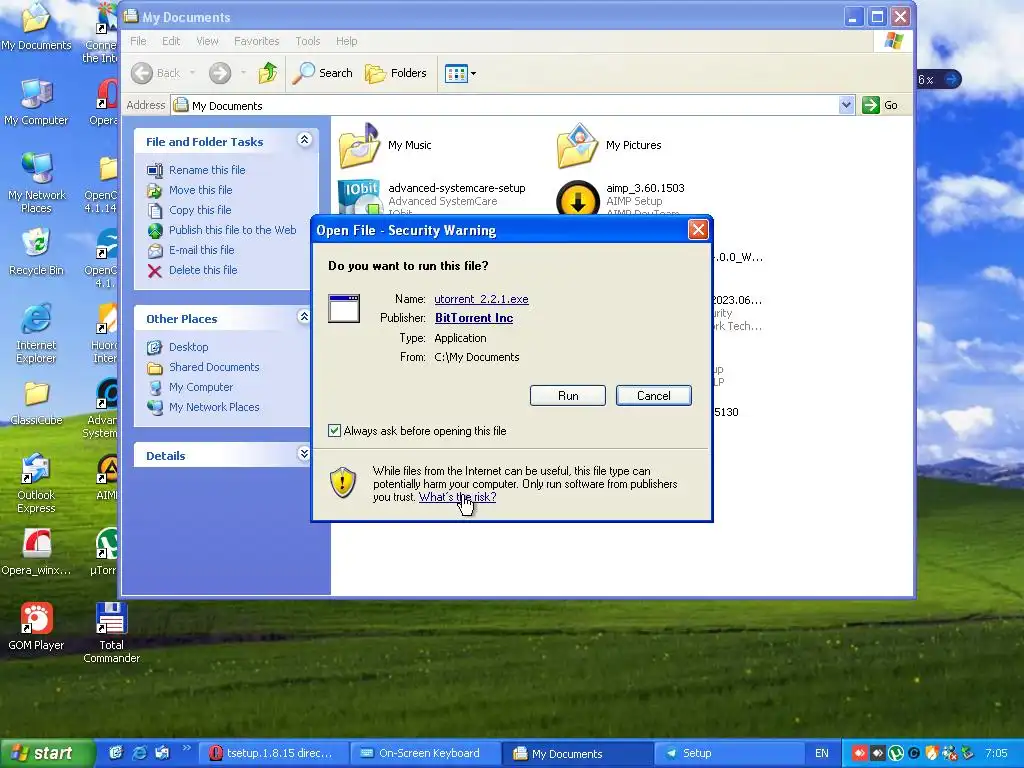Click the Run button in the security warning

pyautogui.click(x=568, y=396)
